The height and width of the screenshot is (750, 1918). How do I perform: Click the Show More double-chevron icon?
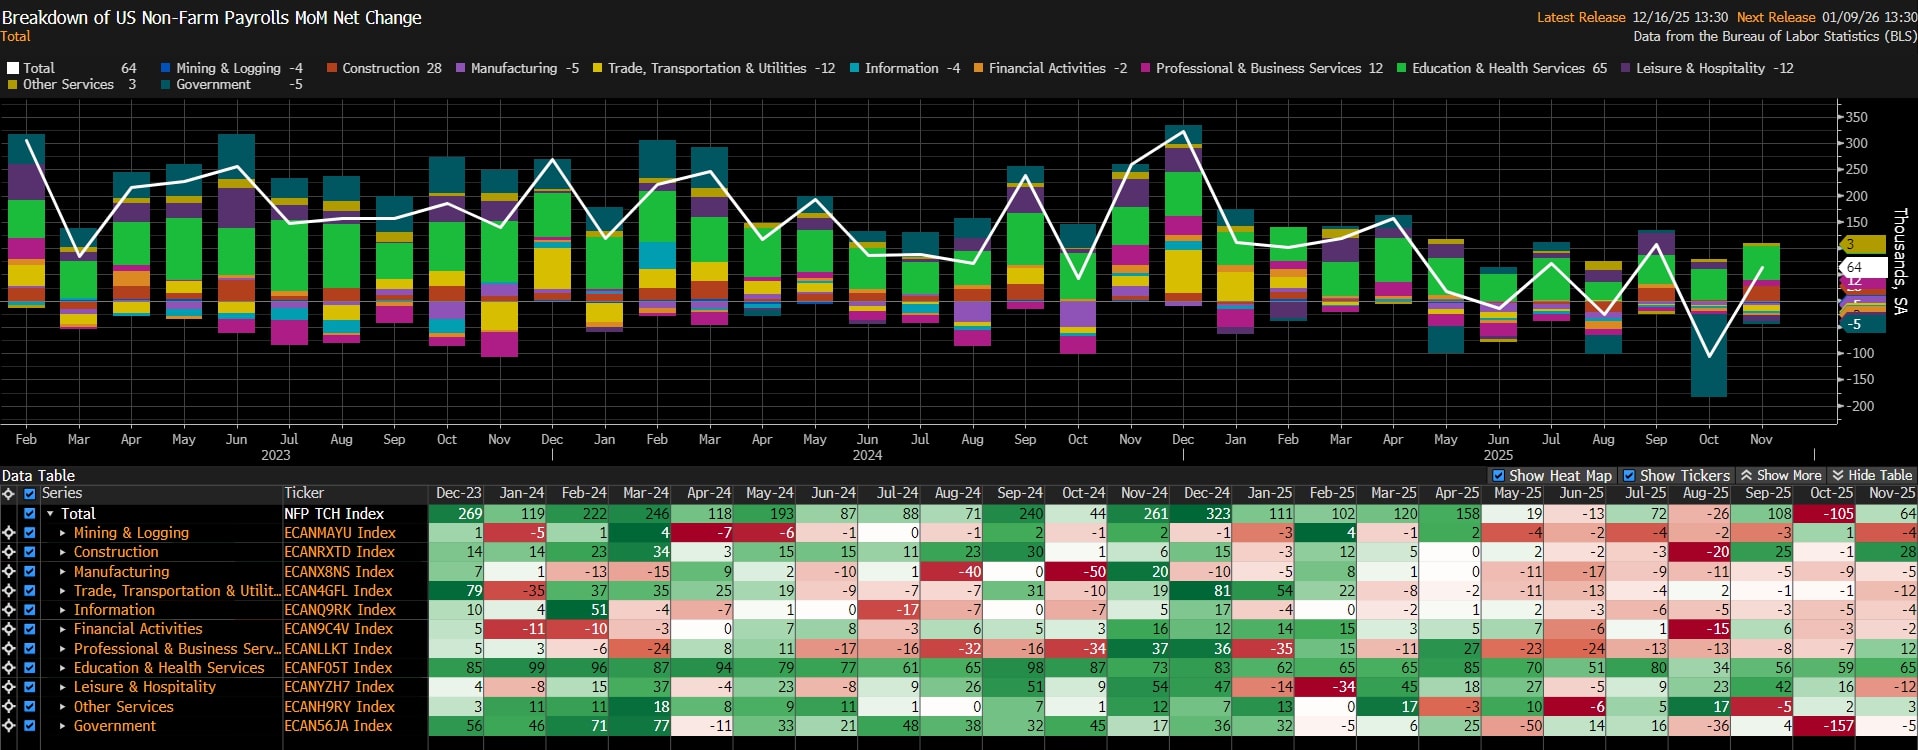pyautogui.click(x=1746, y=476)
